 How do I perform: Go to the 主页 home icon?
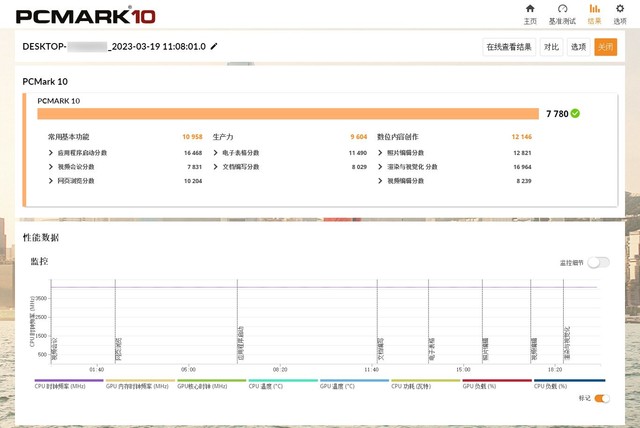click(530, 13)
